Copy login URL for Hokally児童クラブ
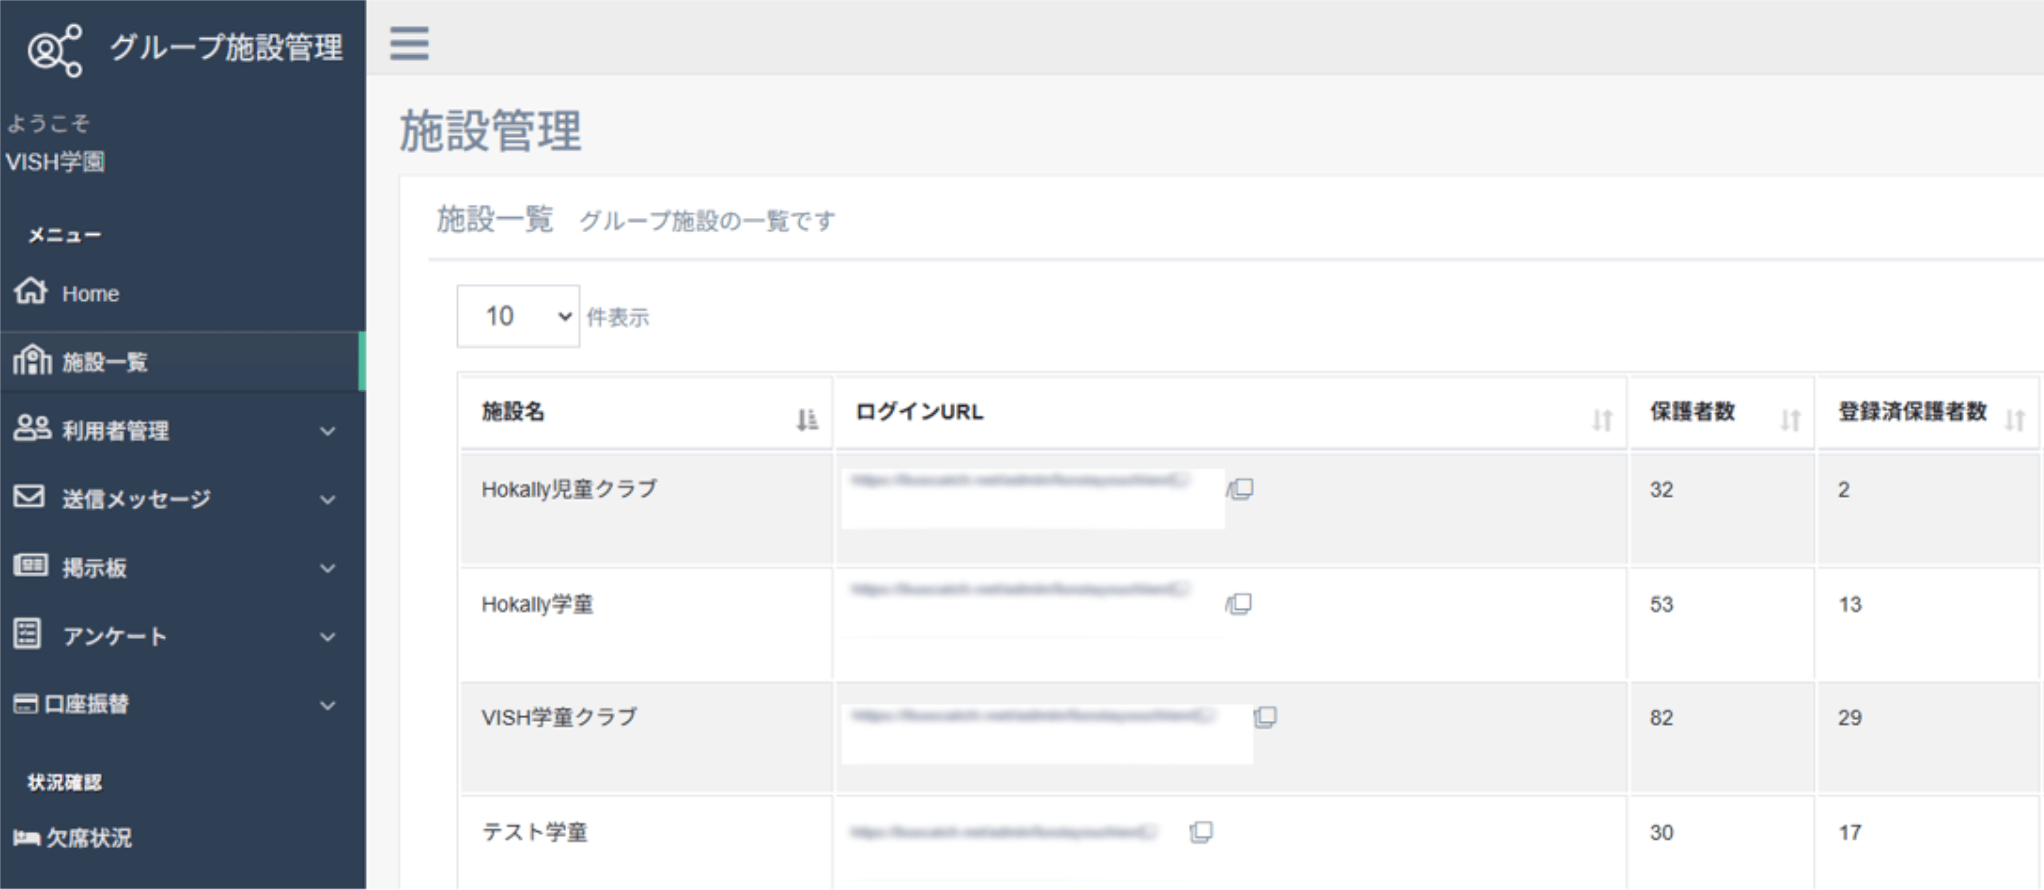Image resolution: width=2044 pixels, height=890 pixels. point(1240,489)
